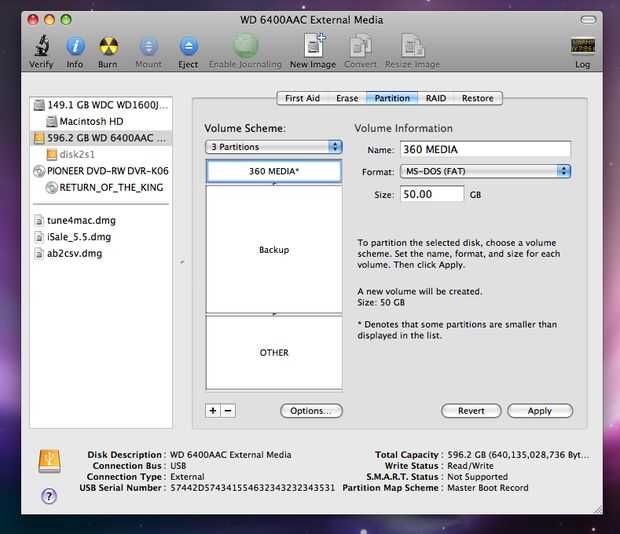Remove a partition with the minus button
Viewport: 620px width, 534px height.
(228, 411)
